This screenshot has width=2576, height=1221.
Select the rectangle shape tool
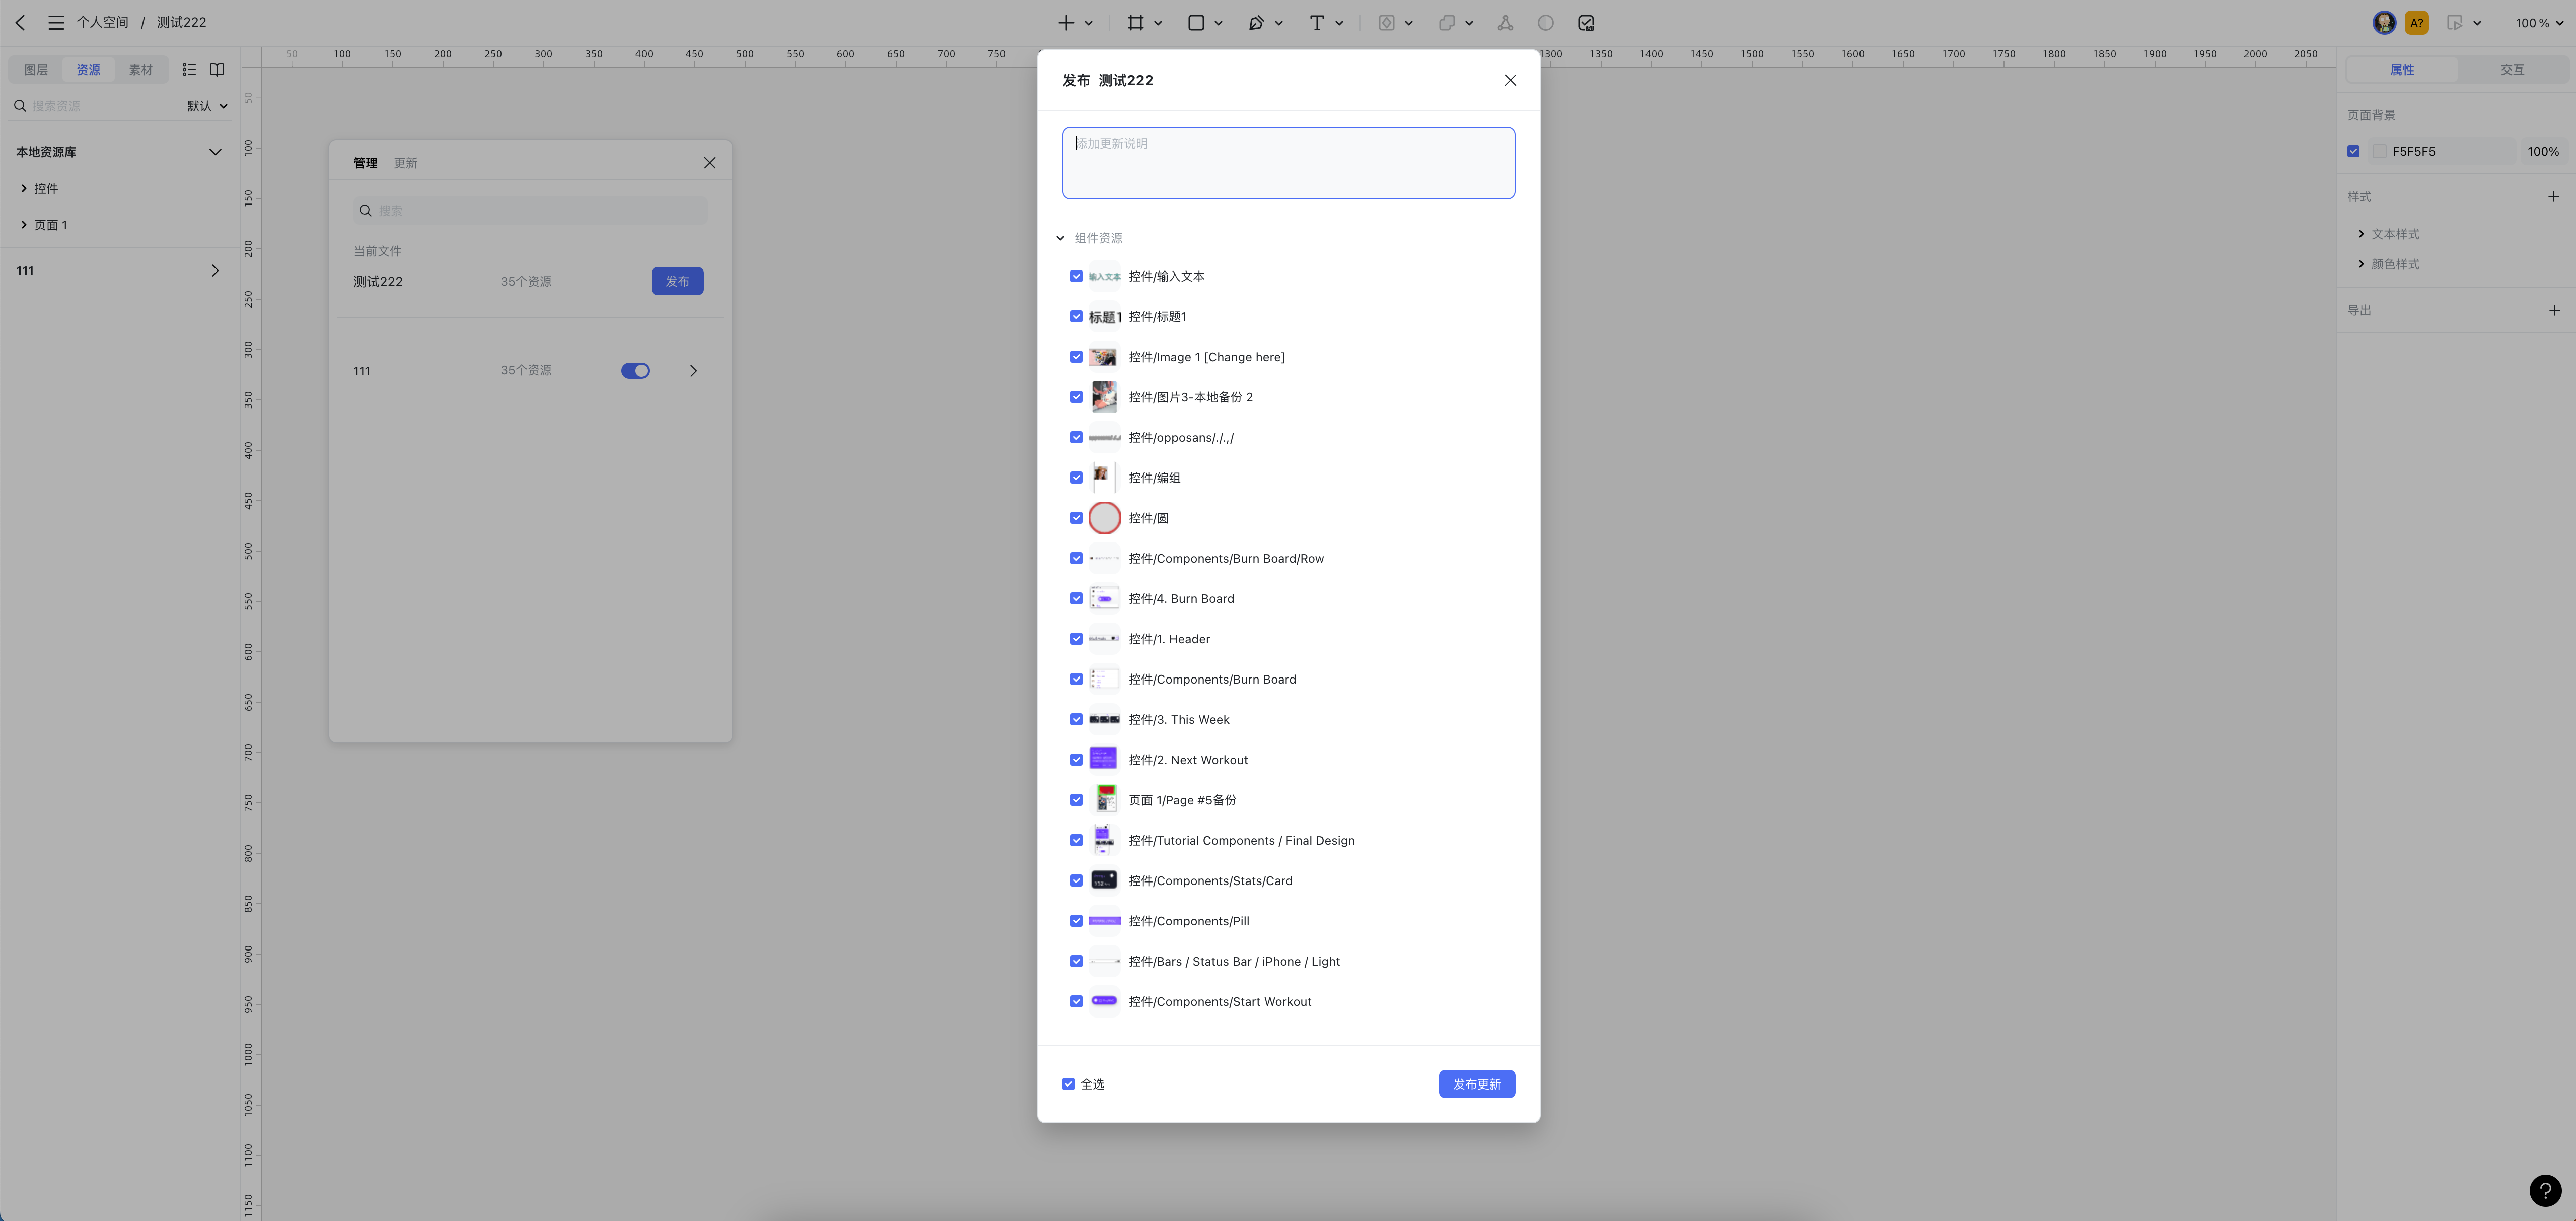tap(1196, 22)
